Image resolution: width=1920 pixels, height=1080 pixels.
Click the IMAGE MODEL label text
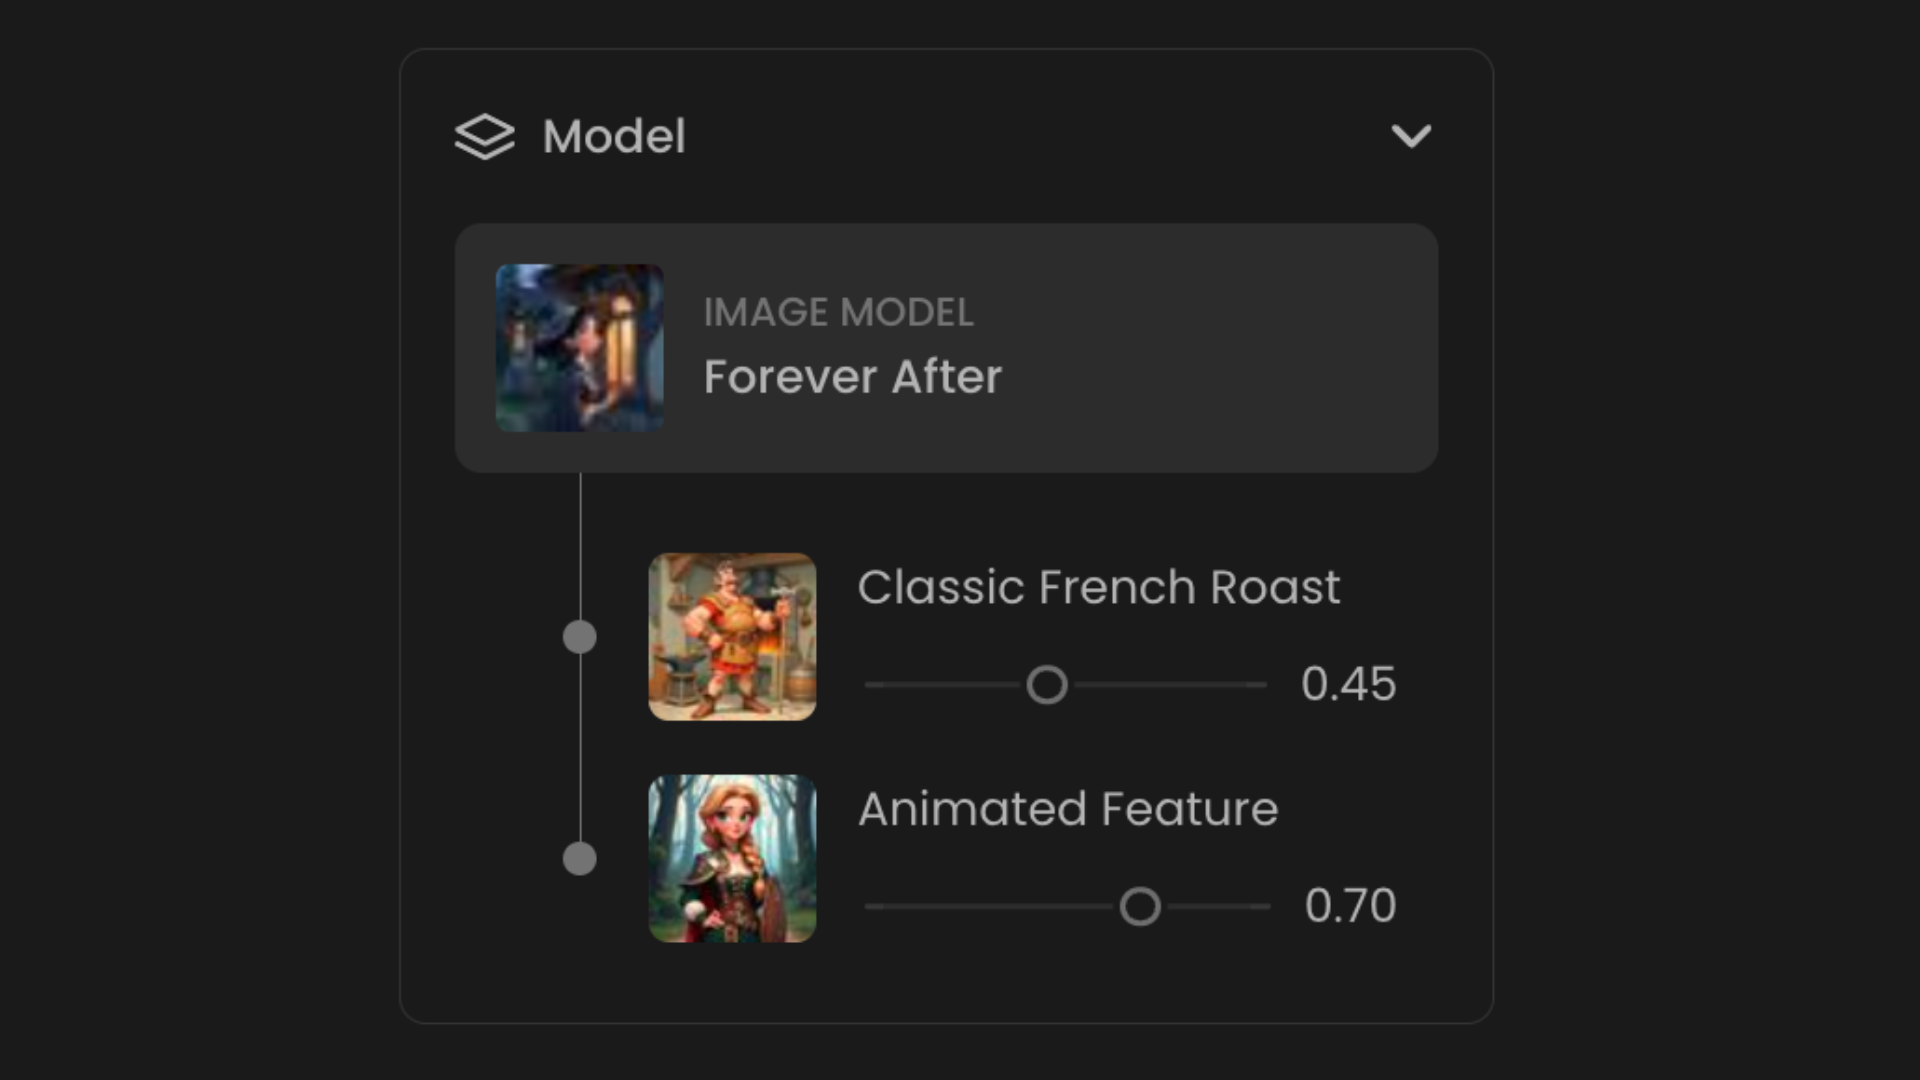tap(838, 312)
